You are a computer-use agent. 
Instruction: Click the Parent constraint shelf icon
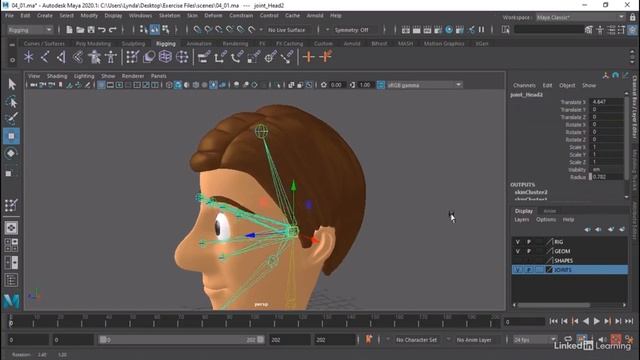pyautogui.click(x=204, y=57)
